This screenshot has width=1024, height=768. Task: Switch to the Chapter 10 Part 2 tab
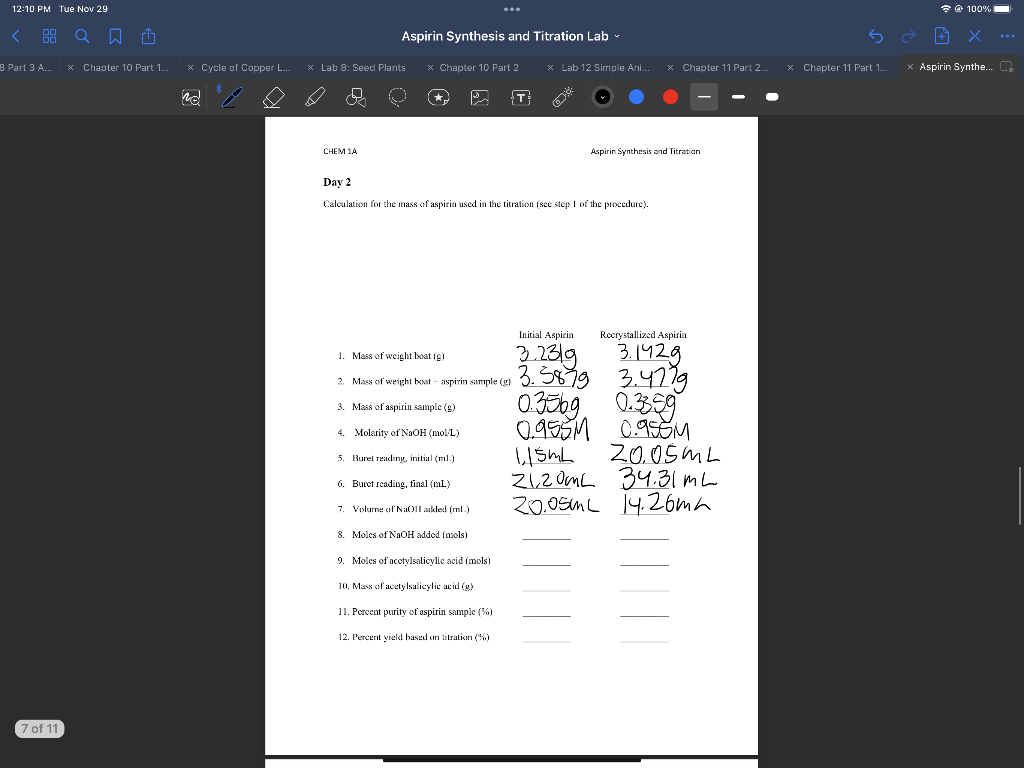click(479, 67)
